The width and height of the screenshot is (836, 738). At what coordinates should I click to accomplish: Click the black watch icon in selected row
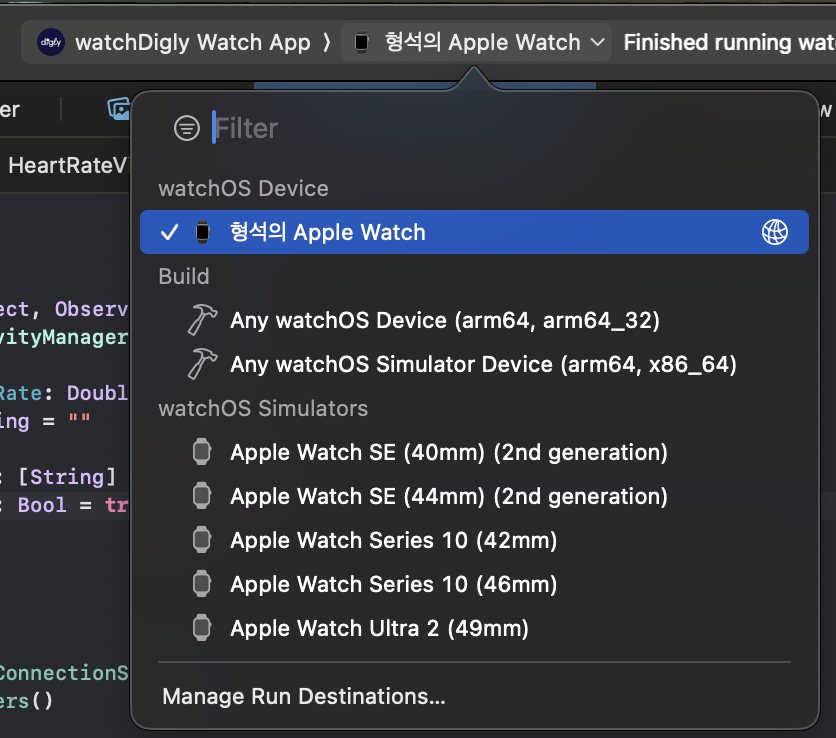click(x=203, y=232)
